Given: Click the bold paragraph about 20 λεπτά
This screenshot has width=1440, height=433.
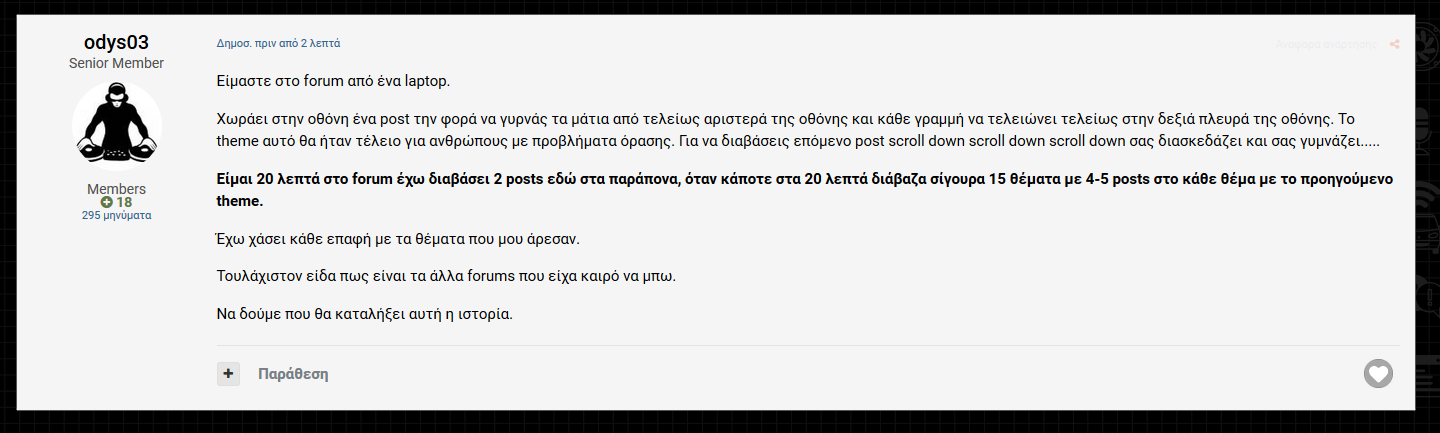Looking at the screenshot, I should (x=805, y=189).
